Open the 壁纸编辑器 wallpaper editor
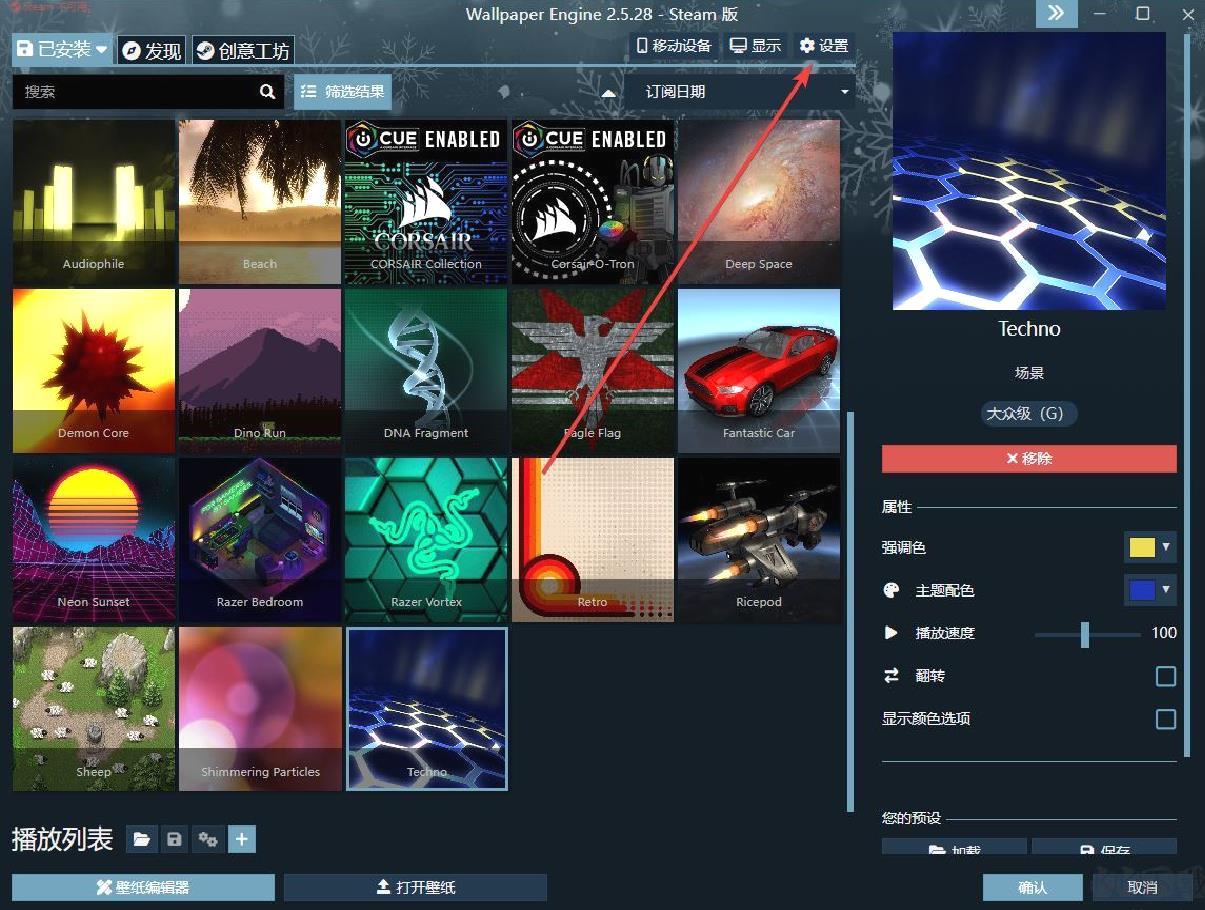 143,887
